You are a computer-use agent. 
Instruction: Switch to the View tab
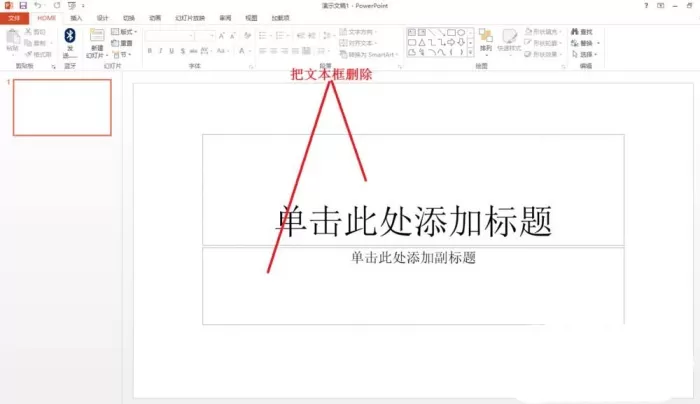[x=251, y=18]
